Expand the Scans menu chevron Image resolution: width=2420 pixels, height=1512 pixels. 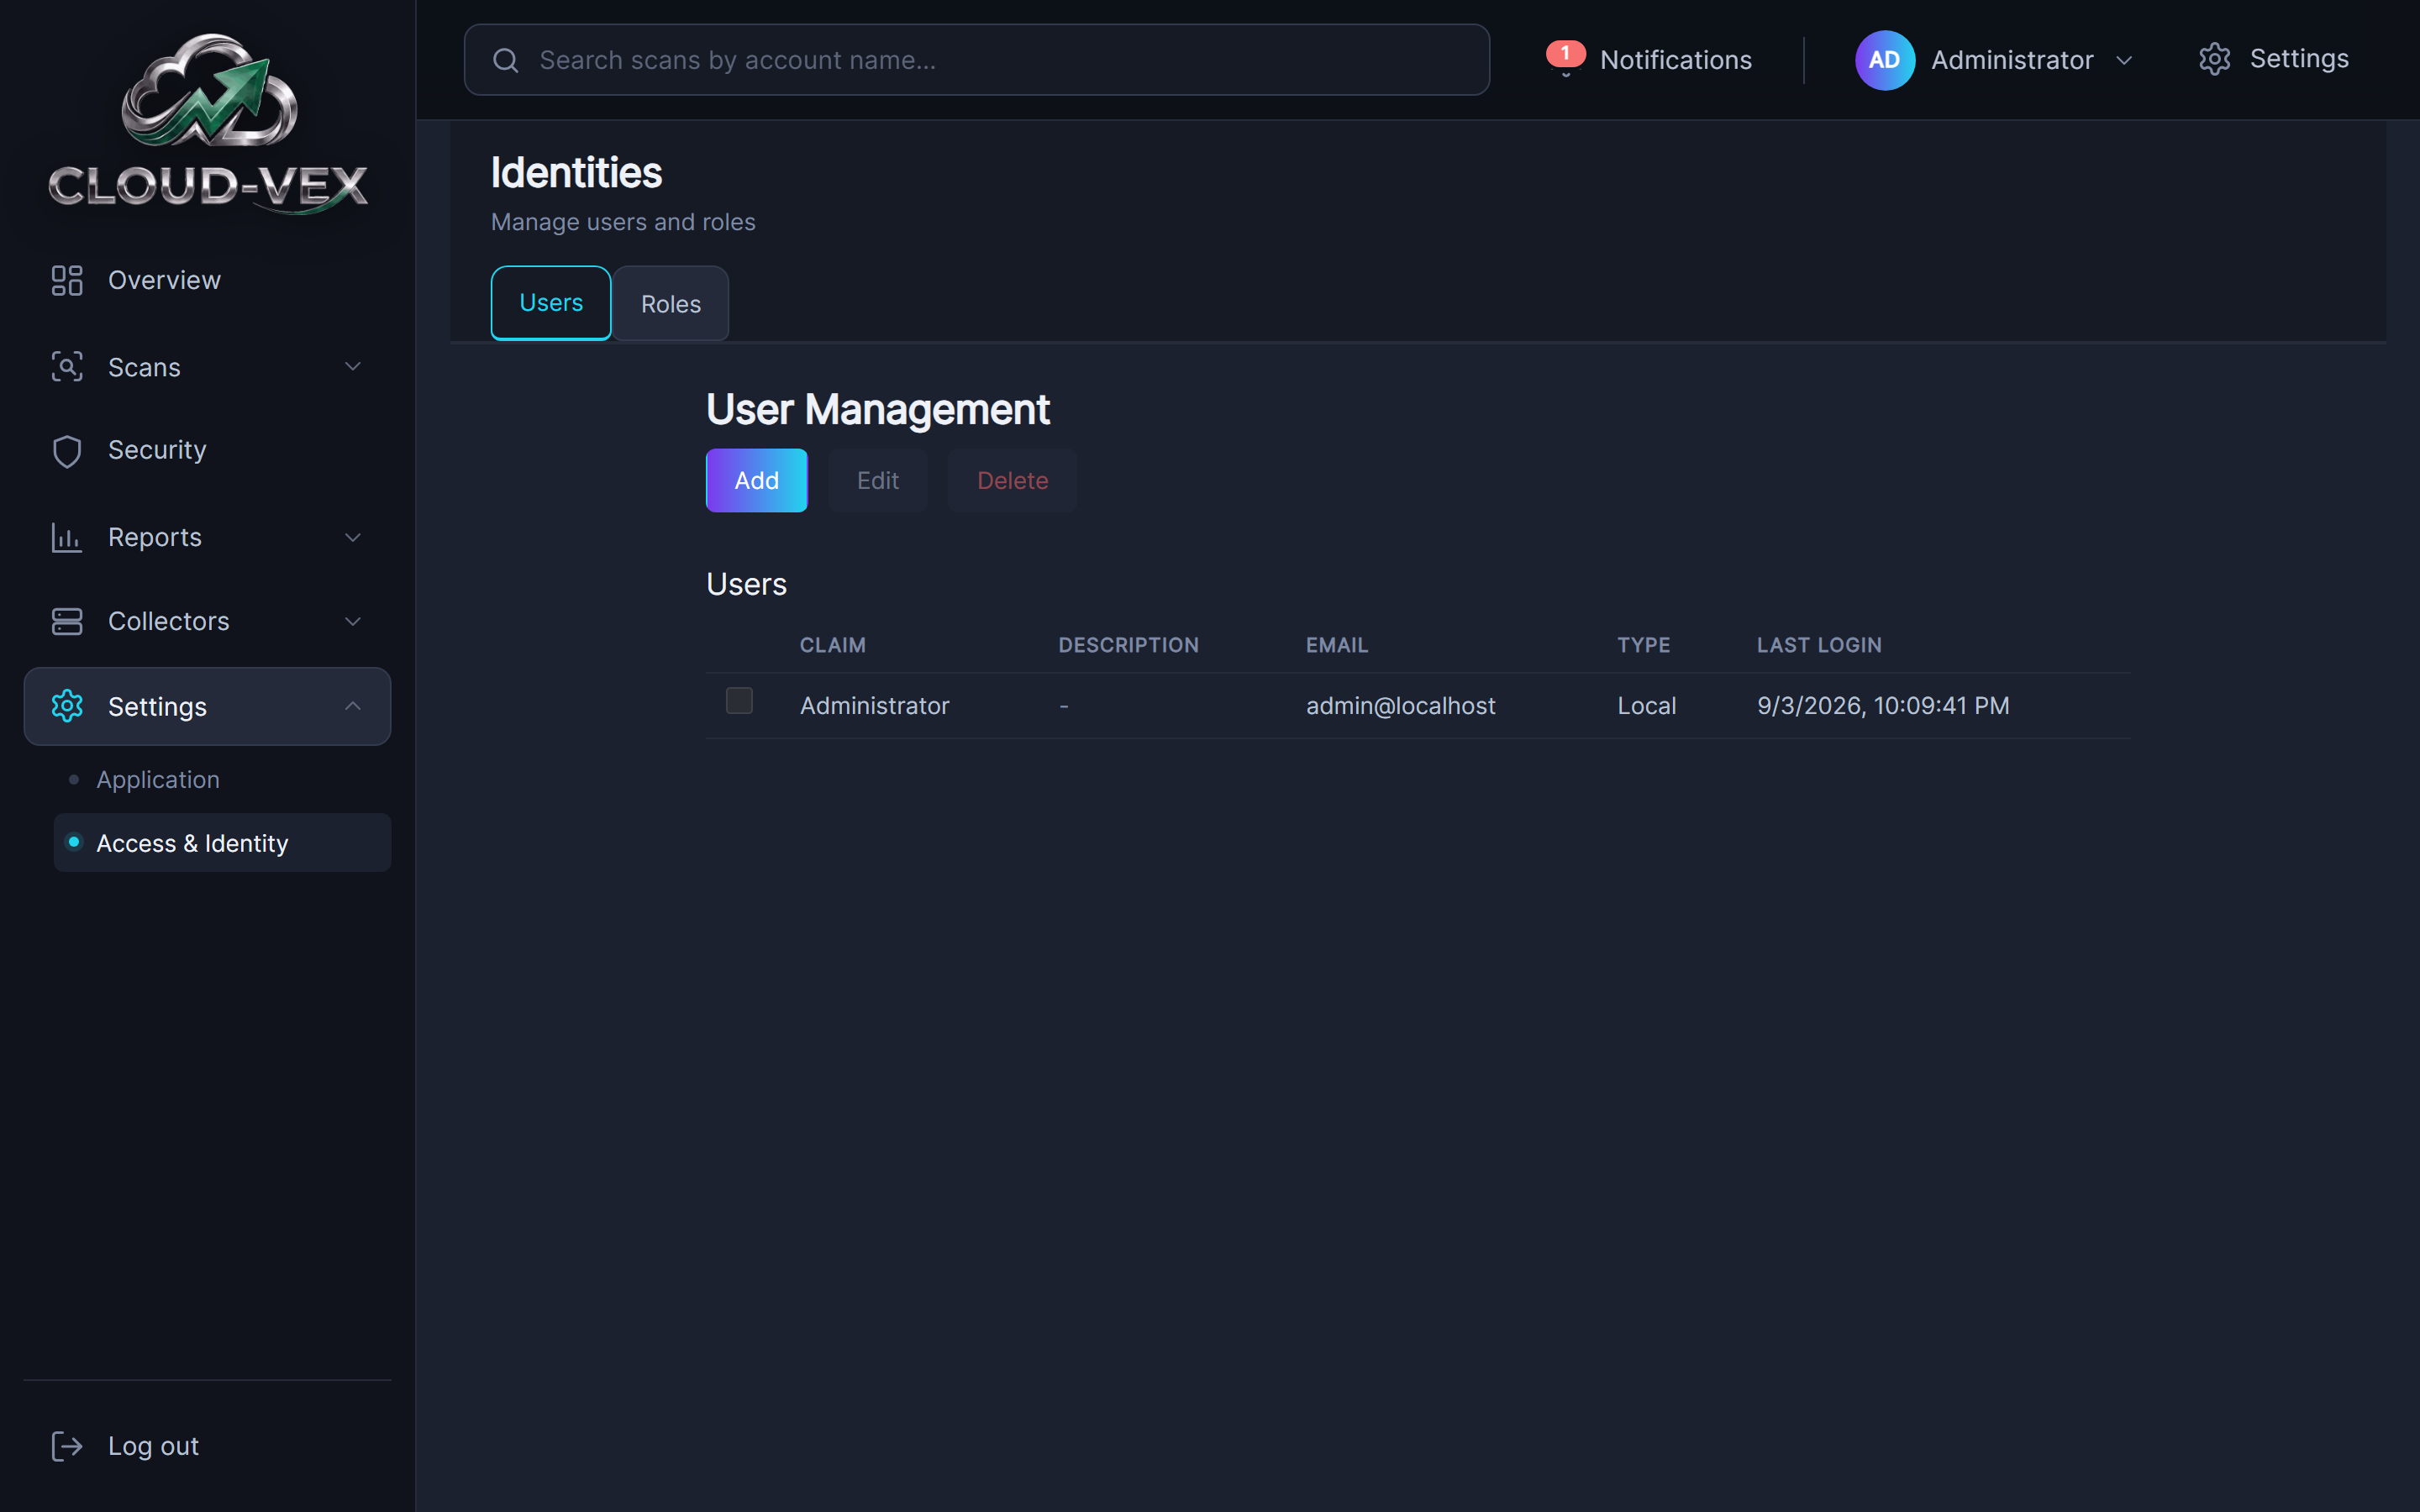tap(353, 367)
